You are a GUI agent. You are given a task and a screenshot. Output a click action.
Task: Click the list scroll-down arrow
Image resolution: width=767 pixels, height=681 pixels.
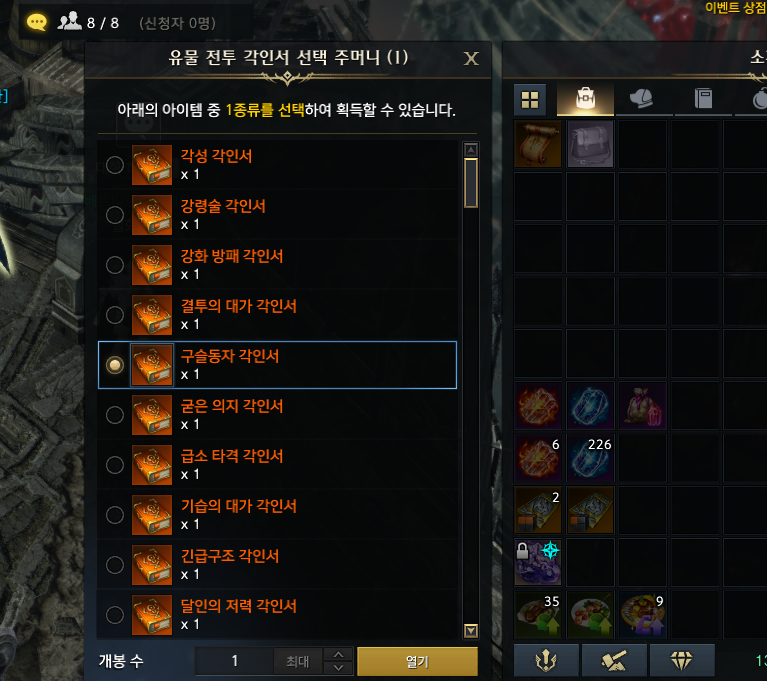pyautogui.click(x=471, y=631)
